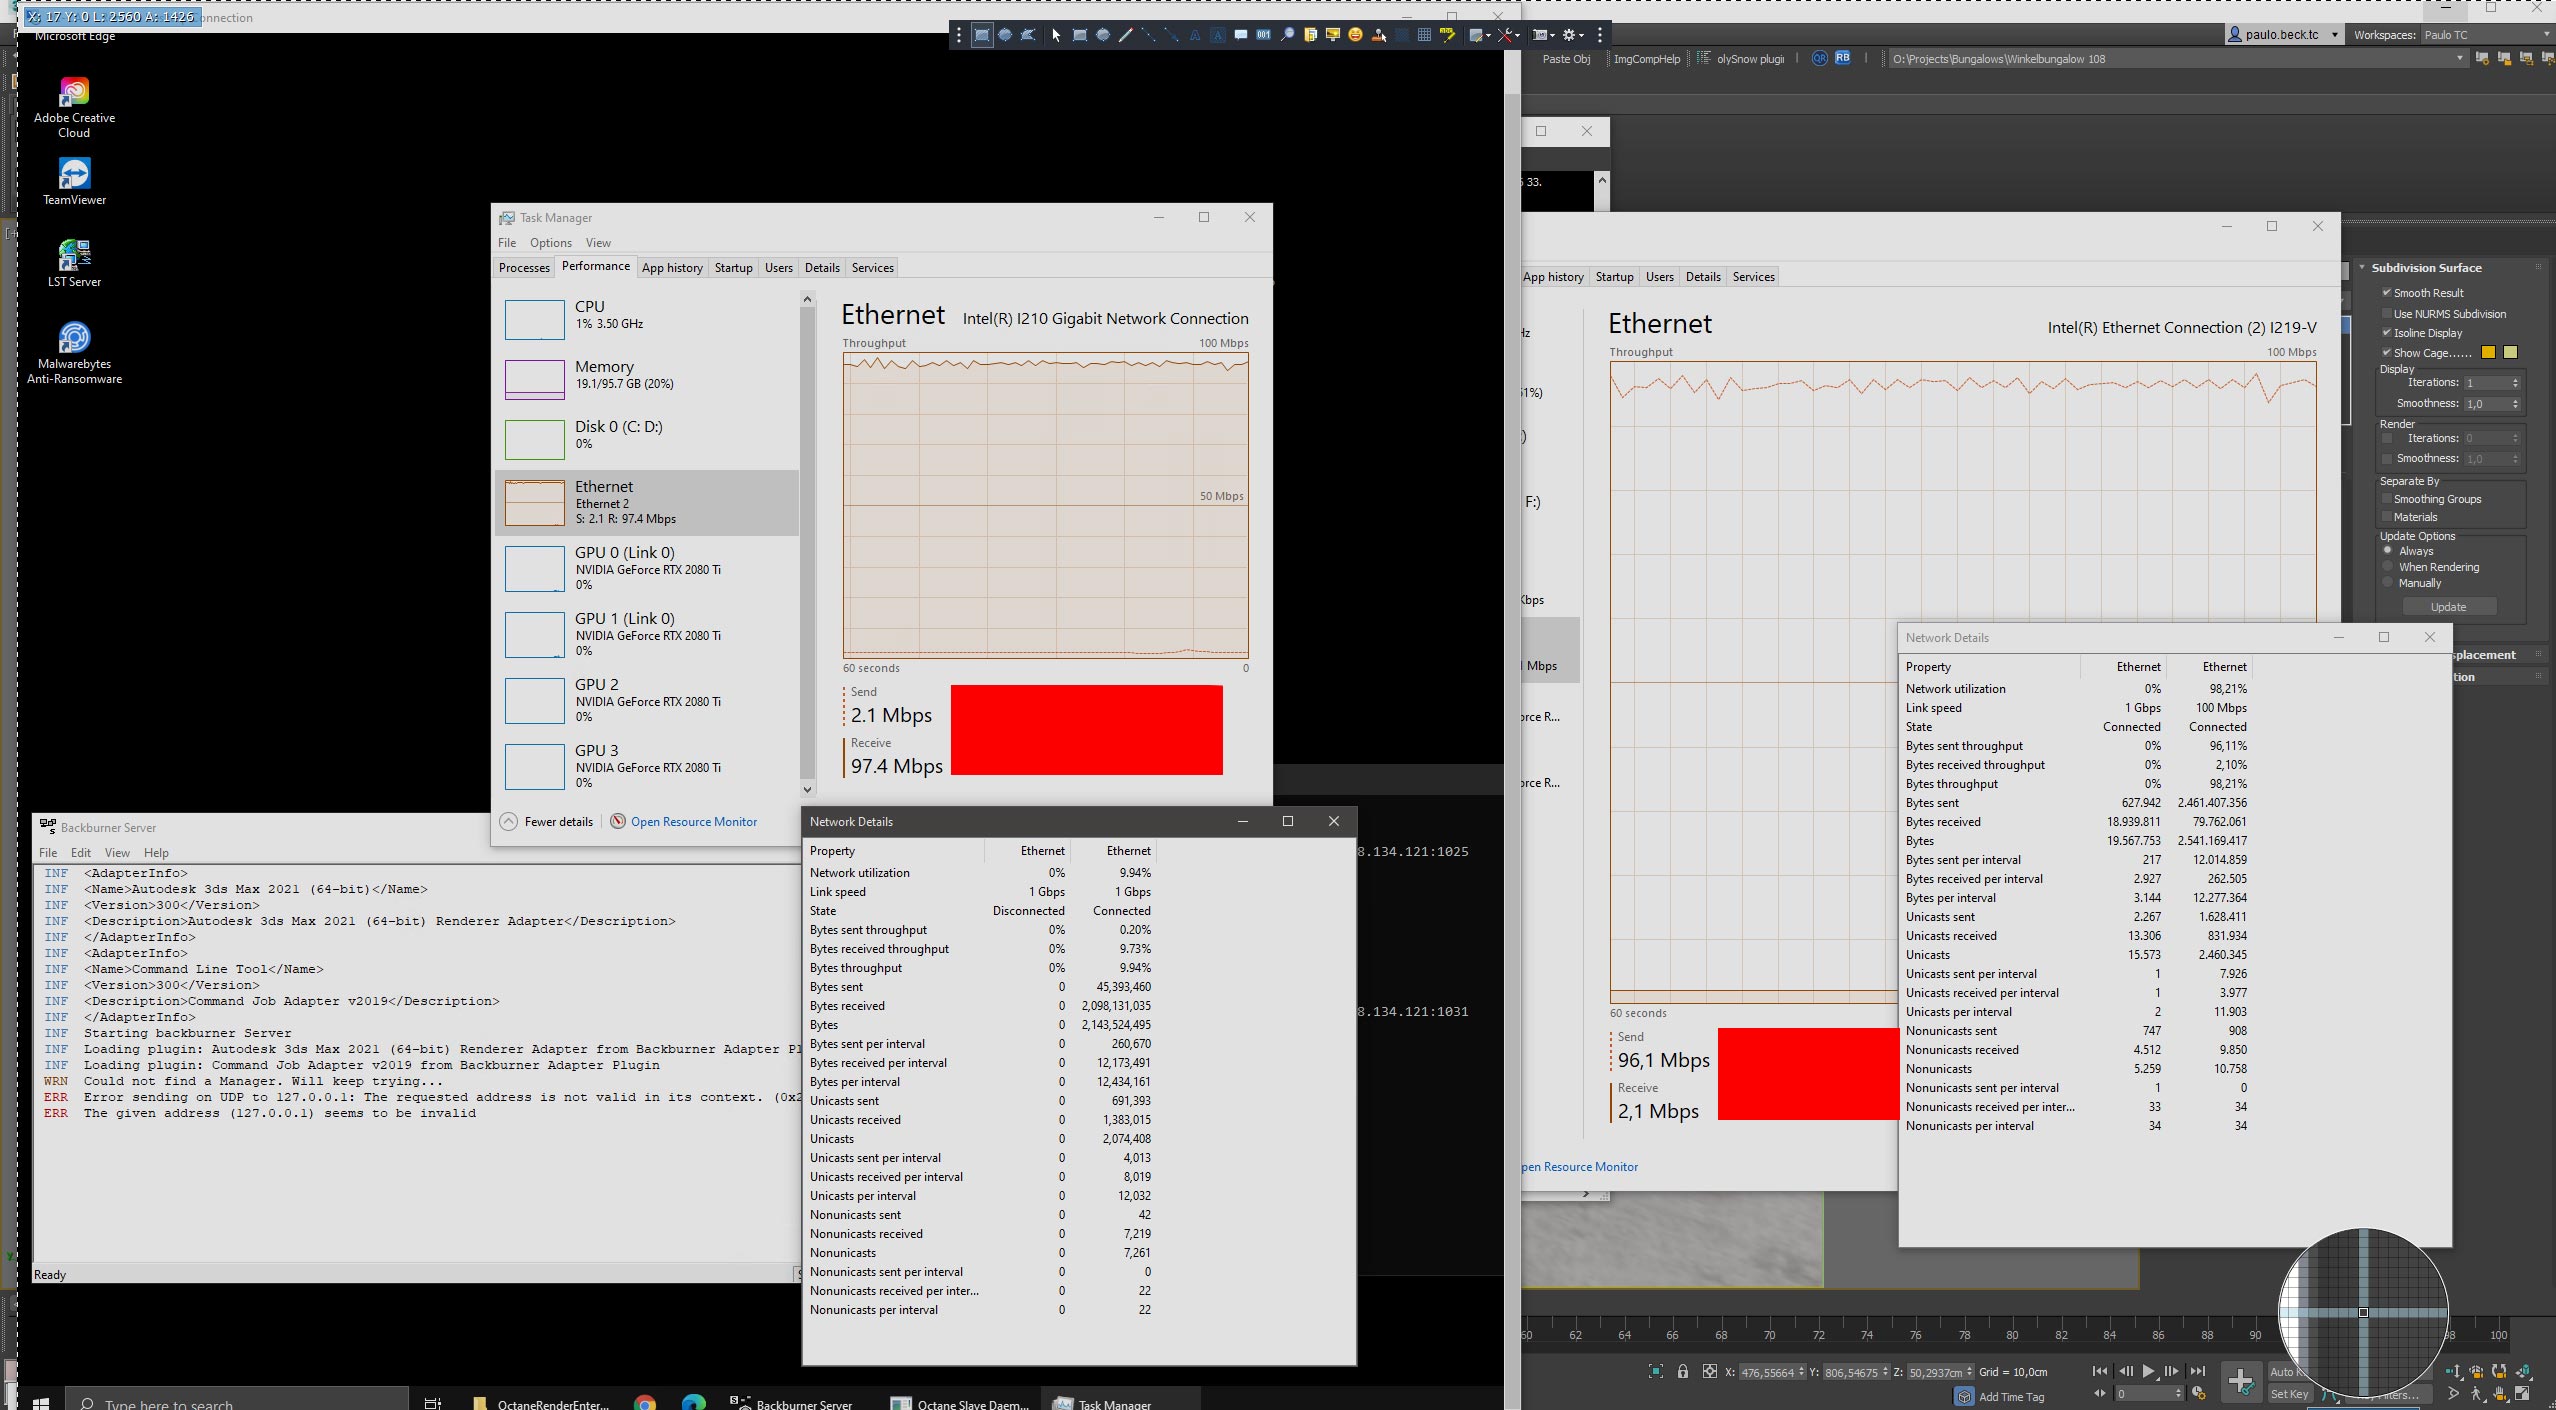
Task: Click the Isolate Selection toggle icon
Action: [x=1655, y=1372]
